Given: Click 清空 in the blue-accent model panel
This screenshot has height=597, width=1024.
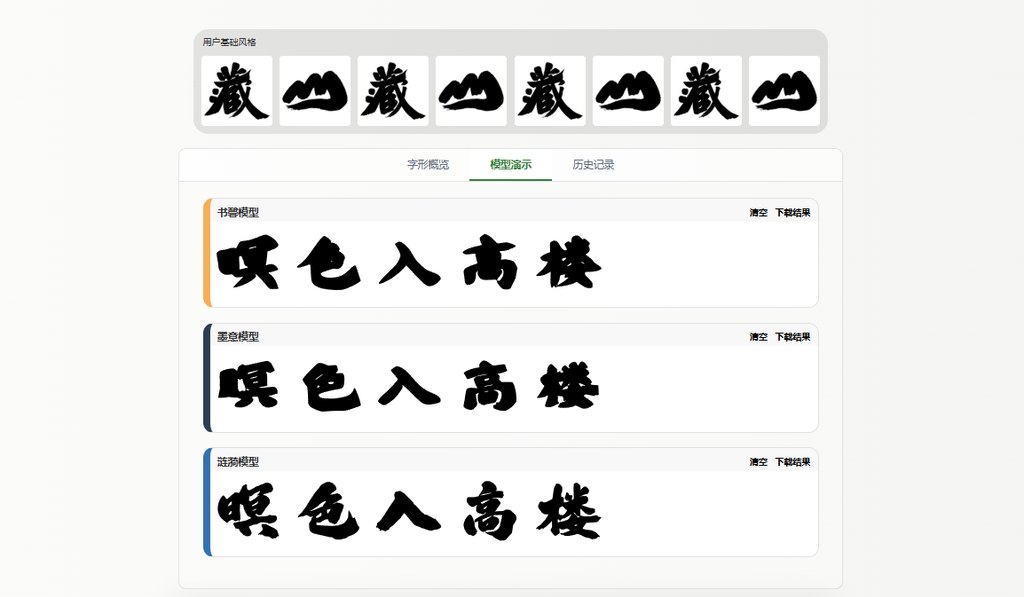Looking at the screenshot, I should [758, 462].
